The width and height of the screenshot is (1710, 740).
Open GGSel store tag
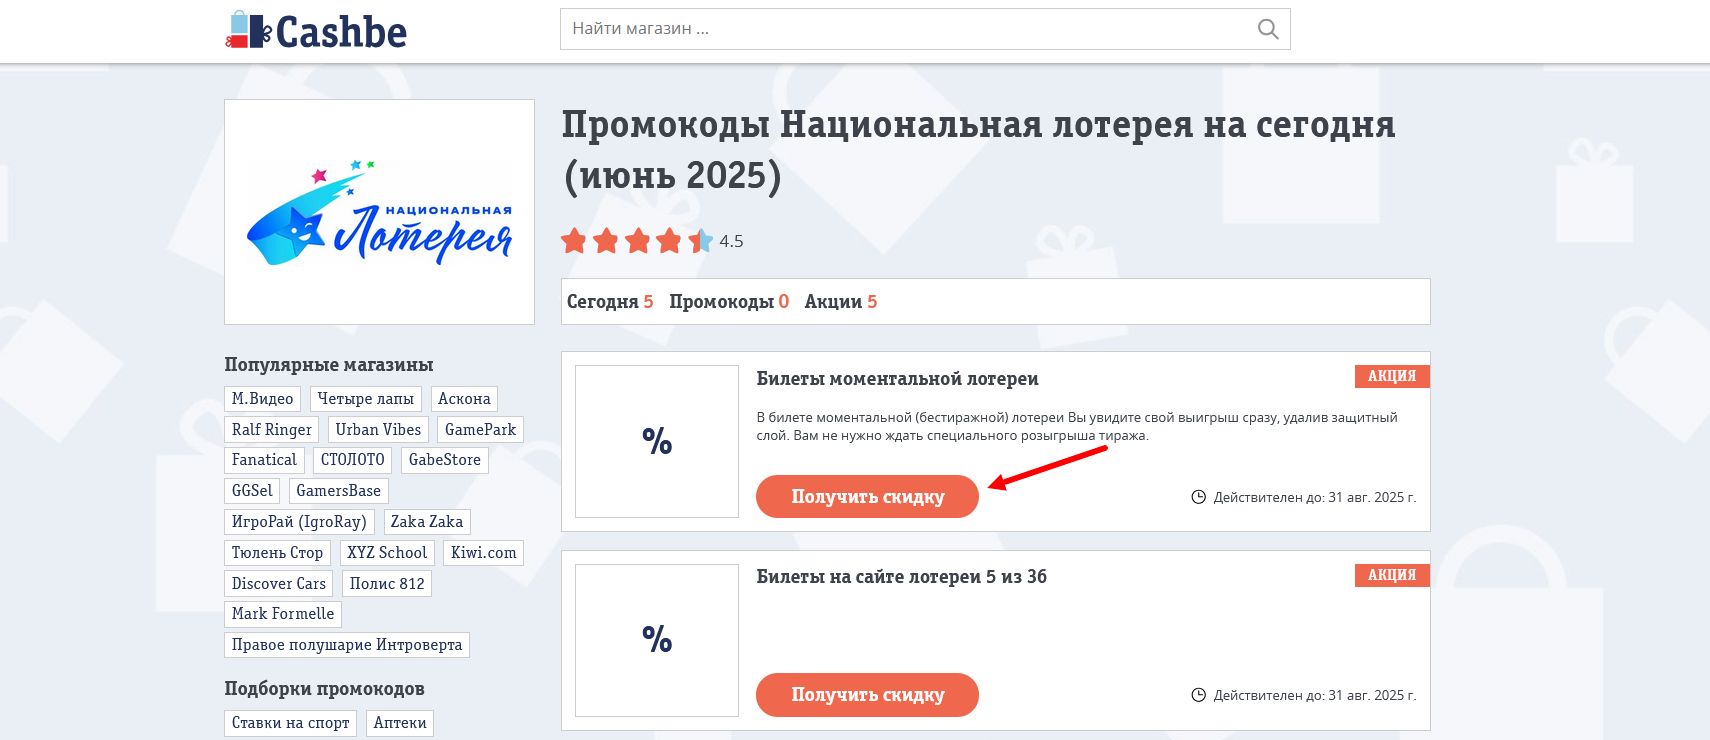[x=252, y=491]
